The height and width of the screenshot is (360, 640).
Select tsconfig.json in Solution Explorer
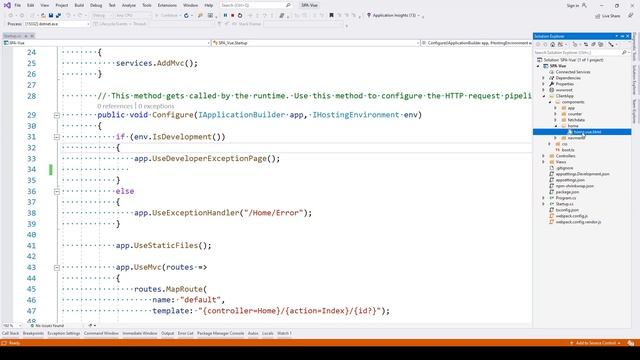(x=567, y=210)
